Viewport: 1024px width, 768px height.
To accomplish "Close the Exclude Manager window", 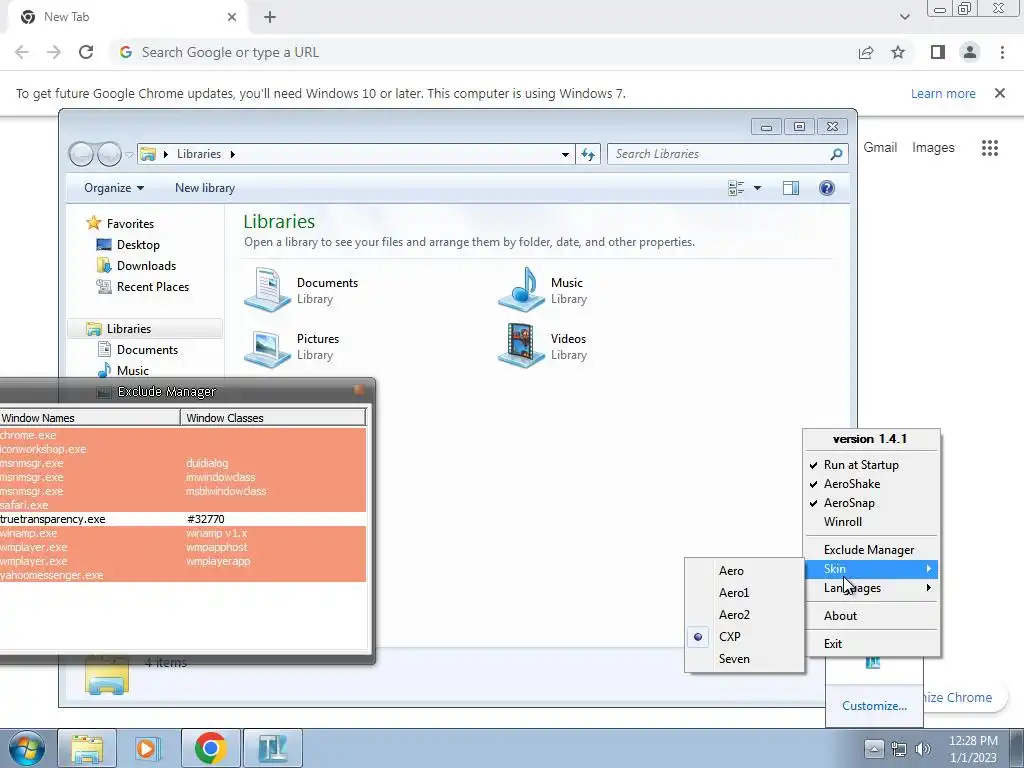I will click(x=359, y=390).
